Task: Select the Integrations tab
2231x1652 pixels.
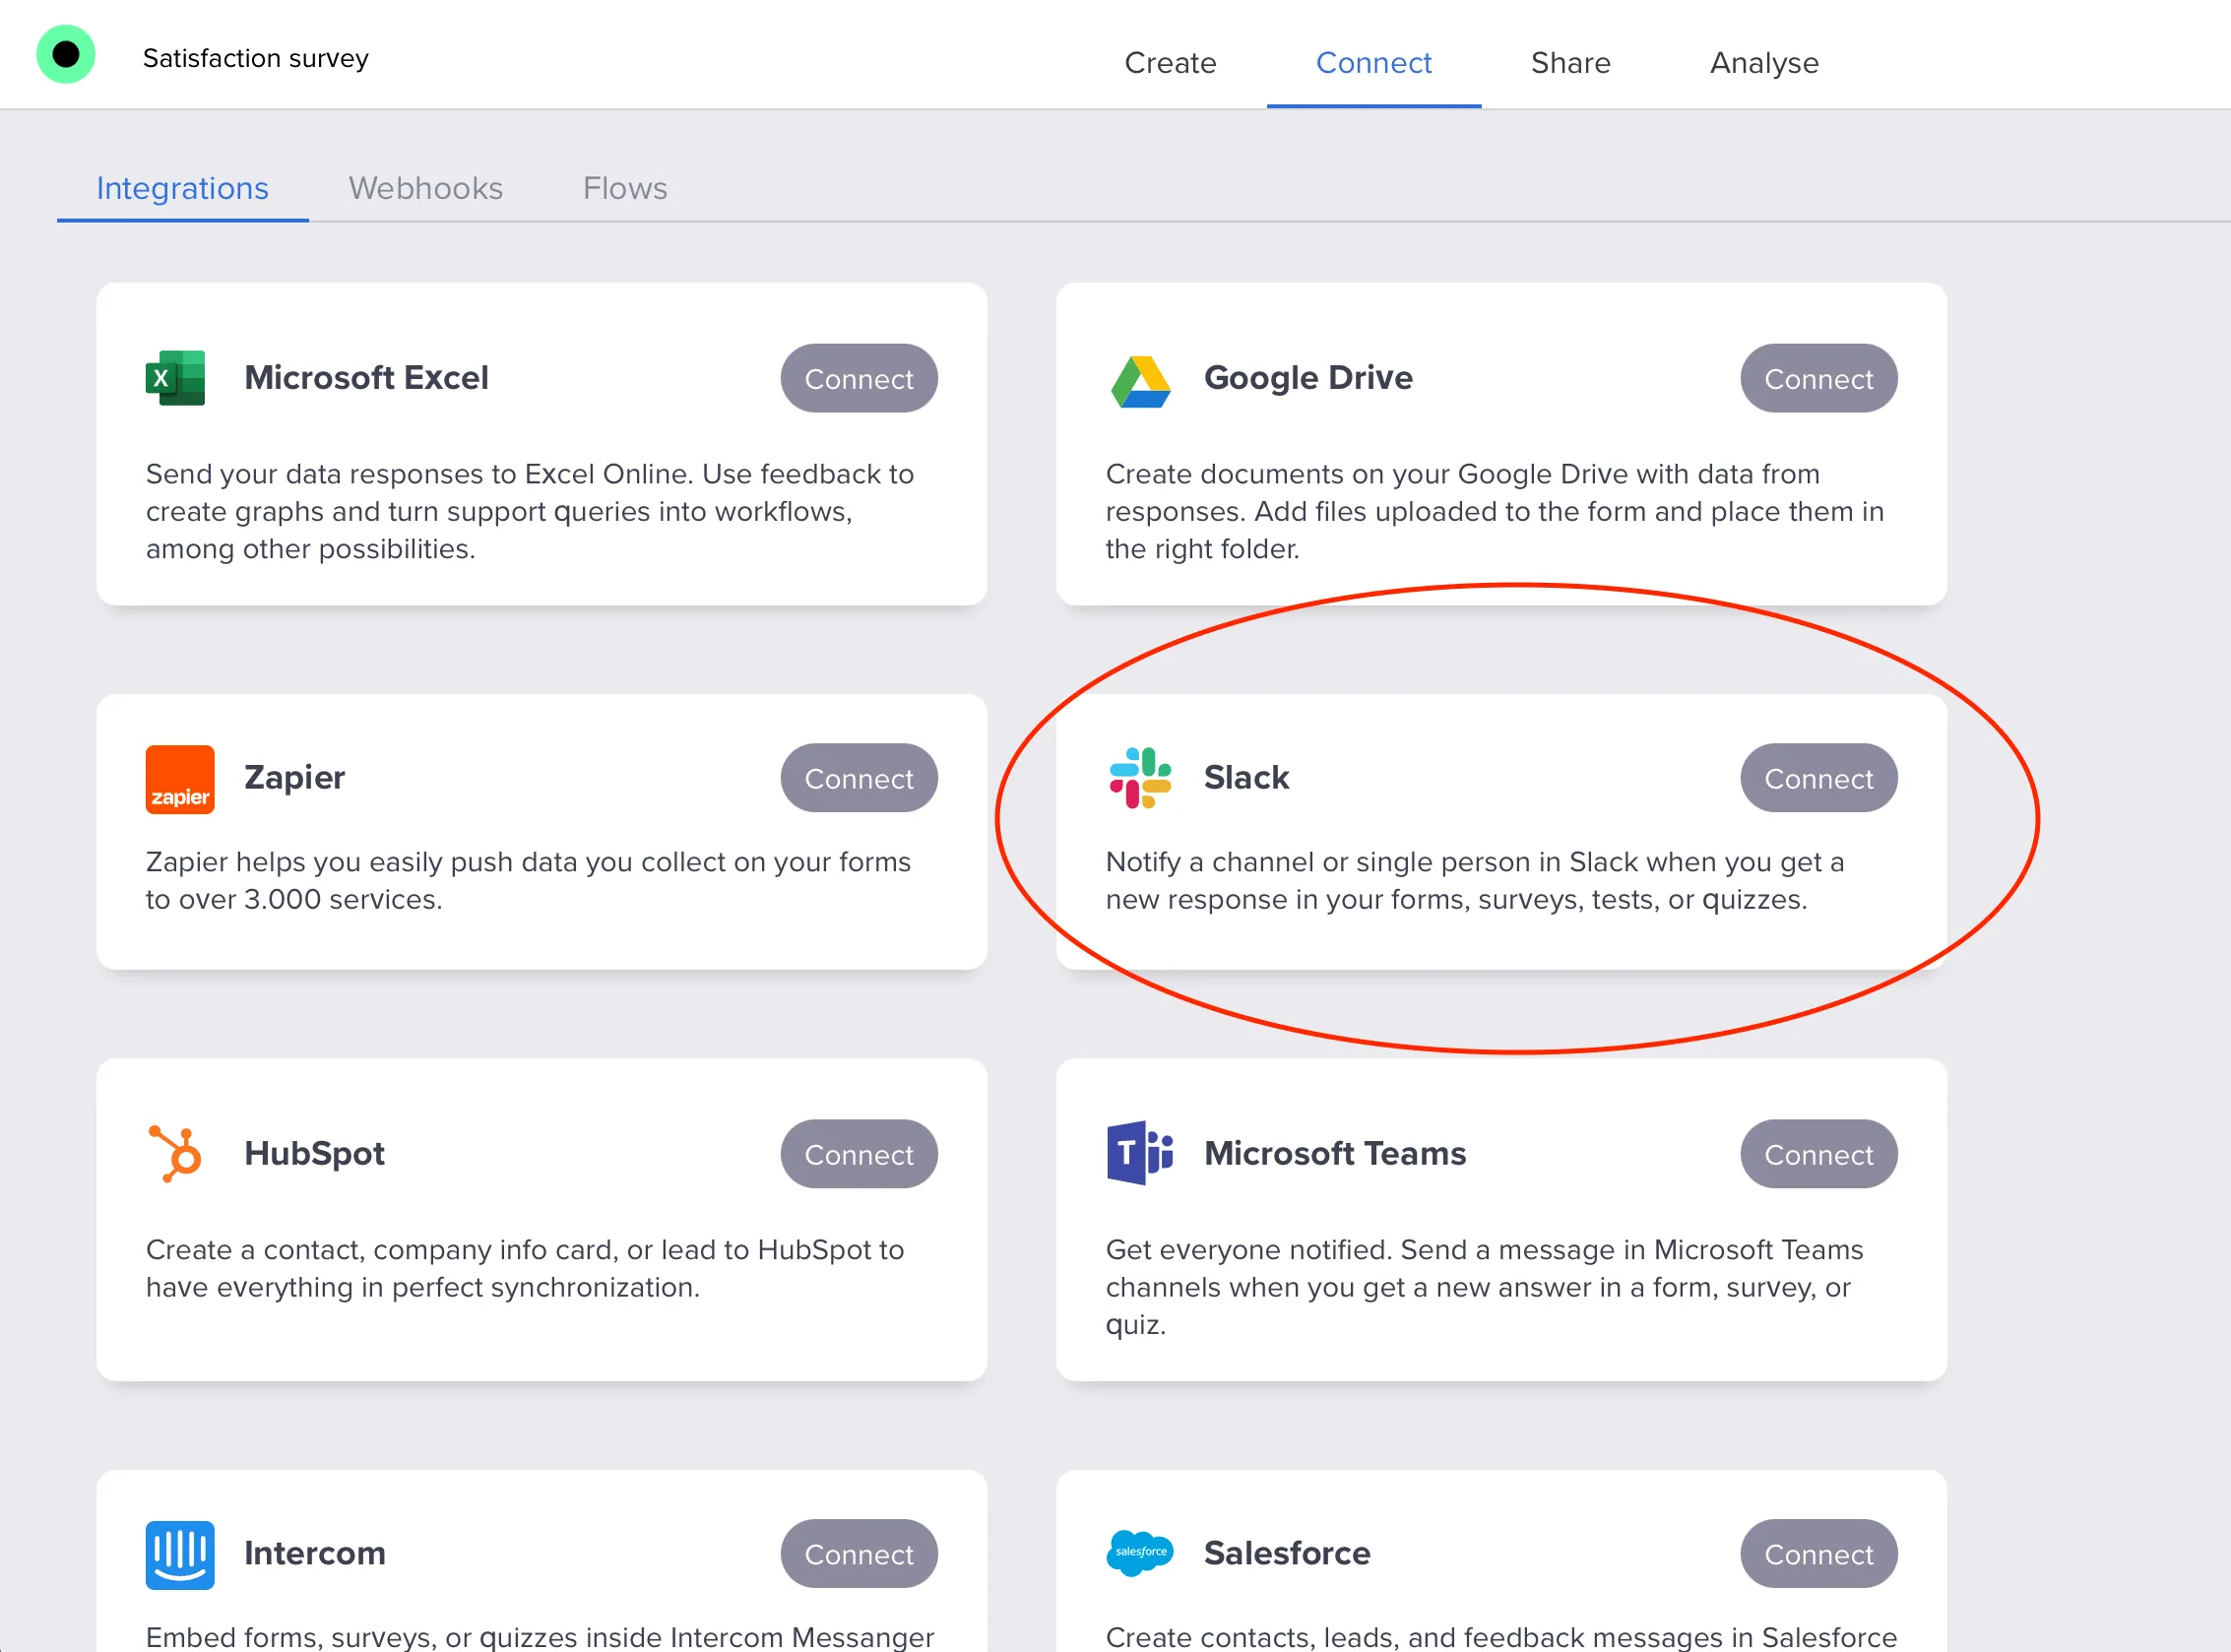Action: [182, 189]
